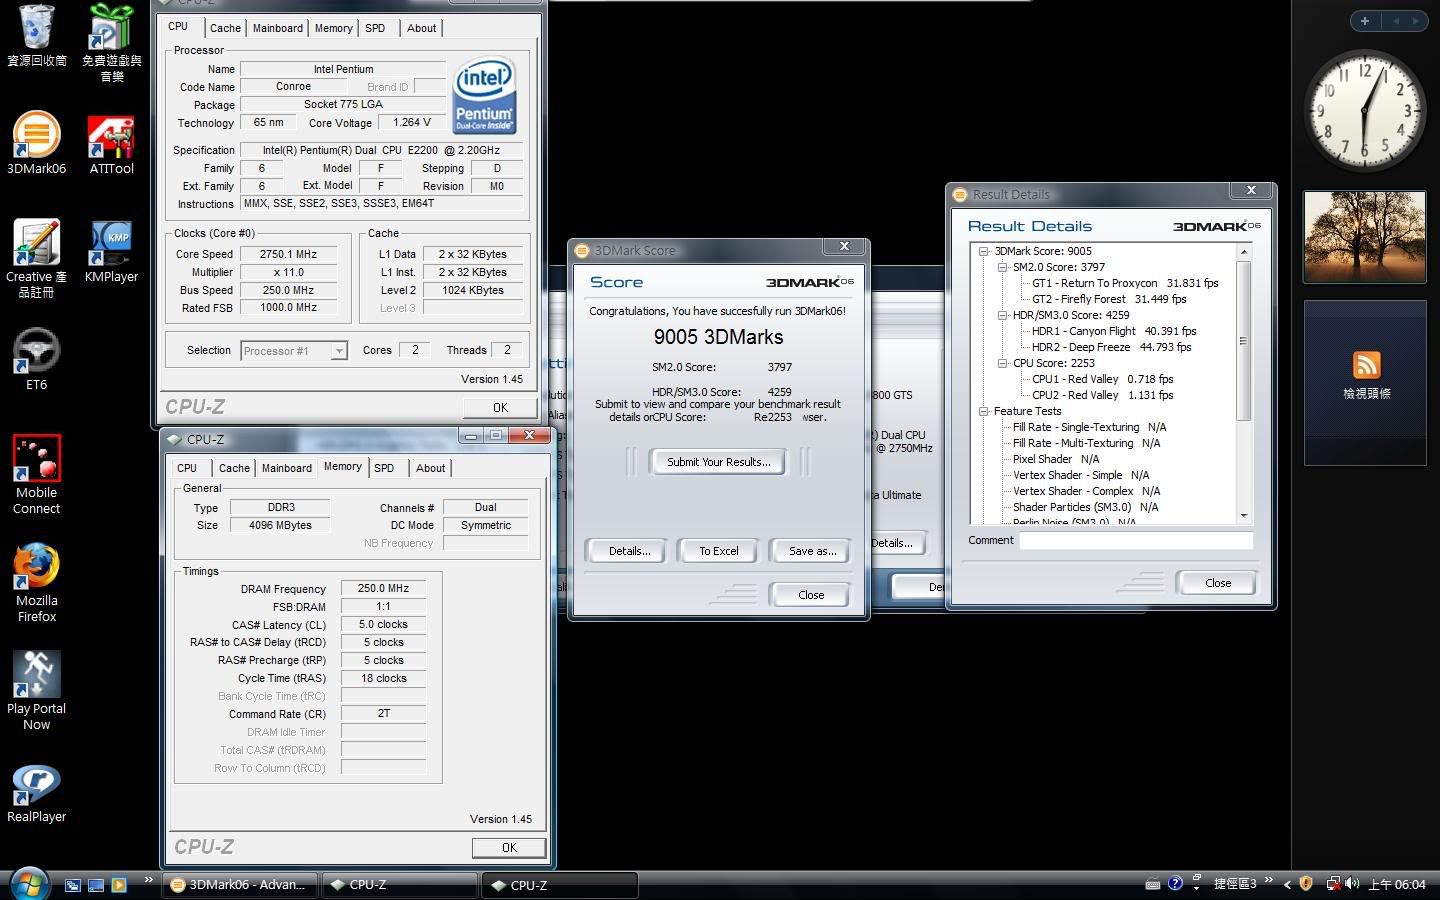This screenshot has width=1440, height=900.
Task: Select Fill Rate - Single-Texturing row
Action: (x=1089, y=427)
